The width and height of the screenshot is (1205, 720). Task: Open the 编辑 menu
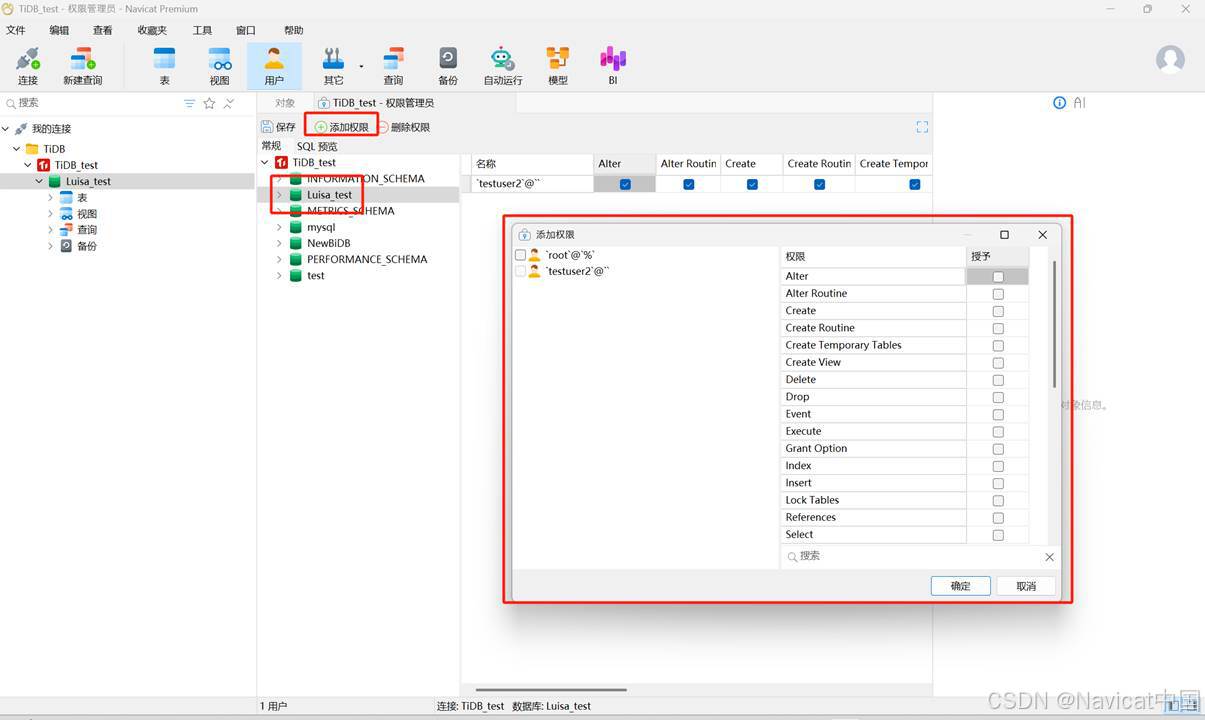pos(60,31)
